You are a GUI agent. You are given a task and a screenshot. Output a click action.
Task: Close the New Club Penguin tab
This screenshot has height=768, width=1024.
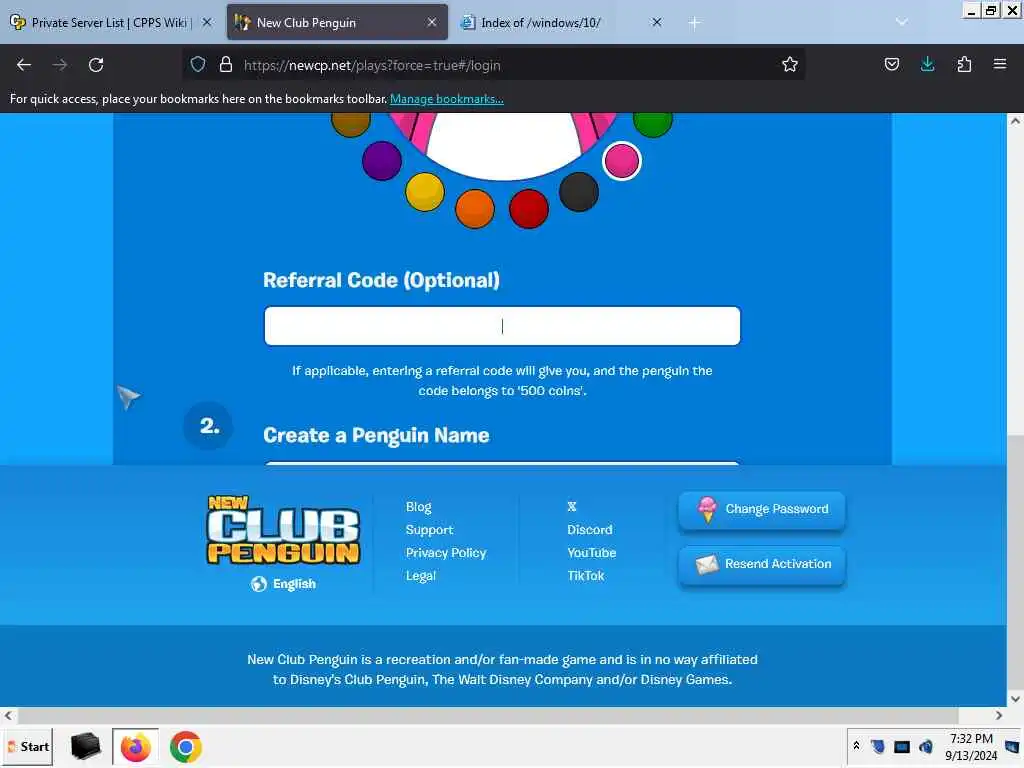coord(432,22)
